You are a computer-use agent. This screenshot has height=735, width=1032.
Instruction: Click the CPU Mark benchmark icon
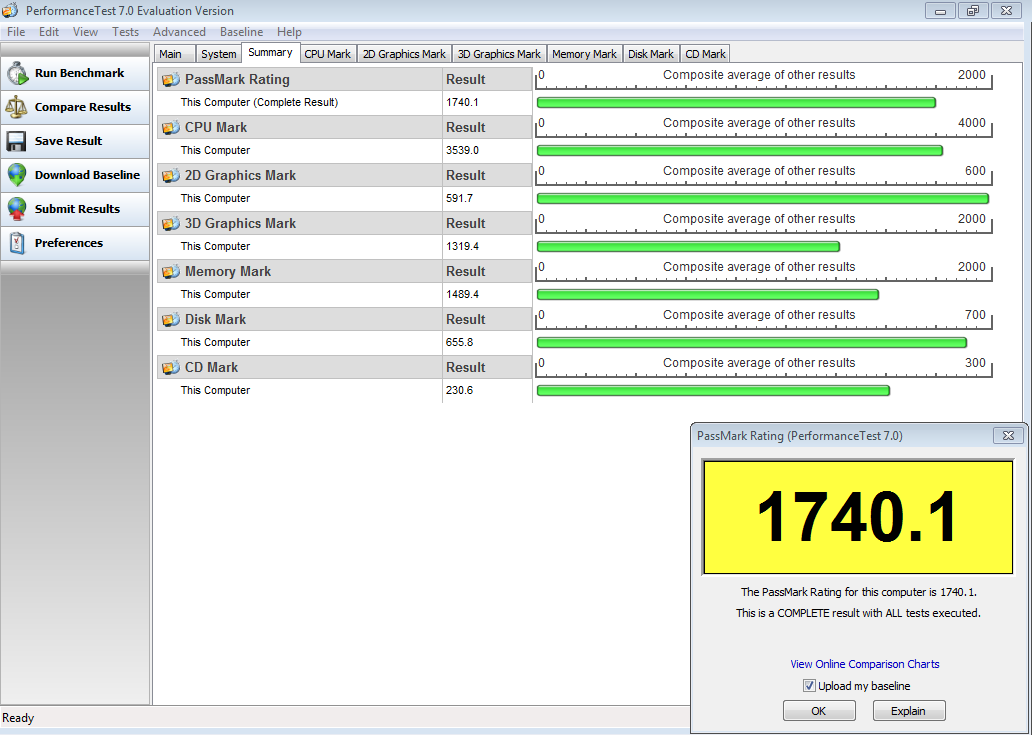pyautogui.click(x=169, y=127)
